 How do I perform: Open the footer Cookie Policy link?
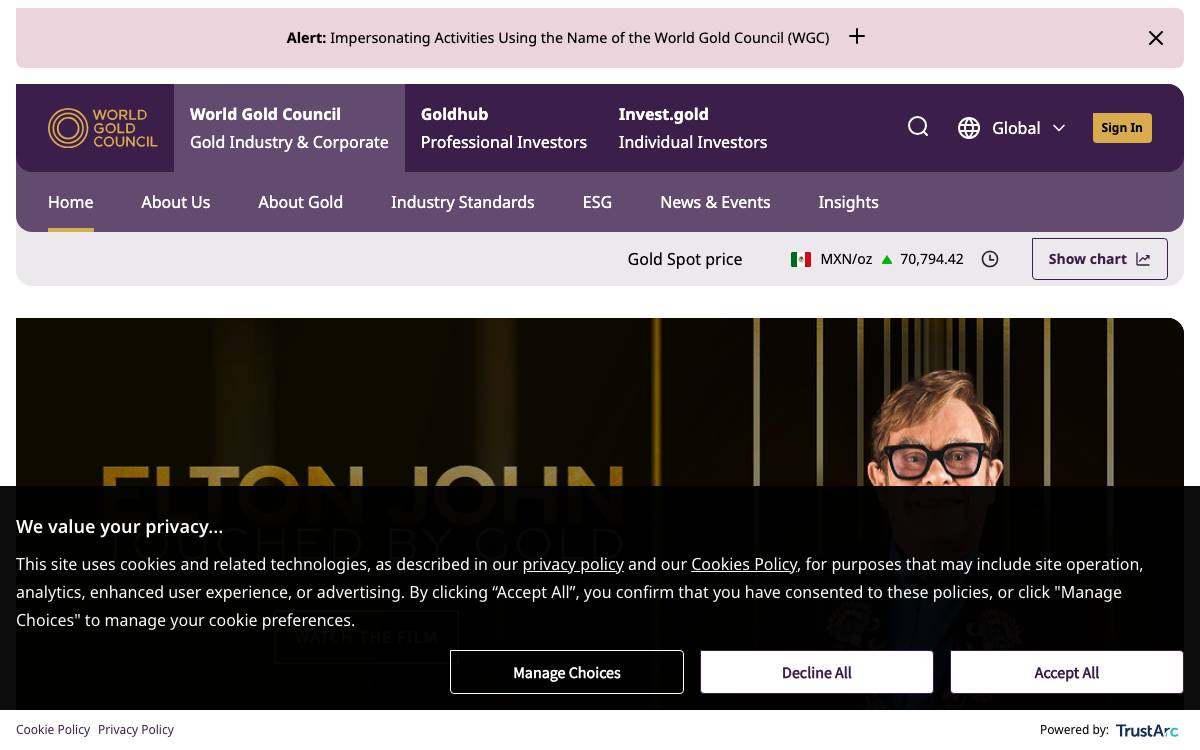click(53, 730)
